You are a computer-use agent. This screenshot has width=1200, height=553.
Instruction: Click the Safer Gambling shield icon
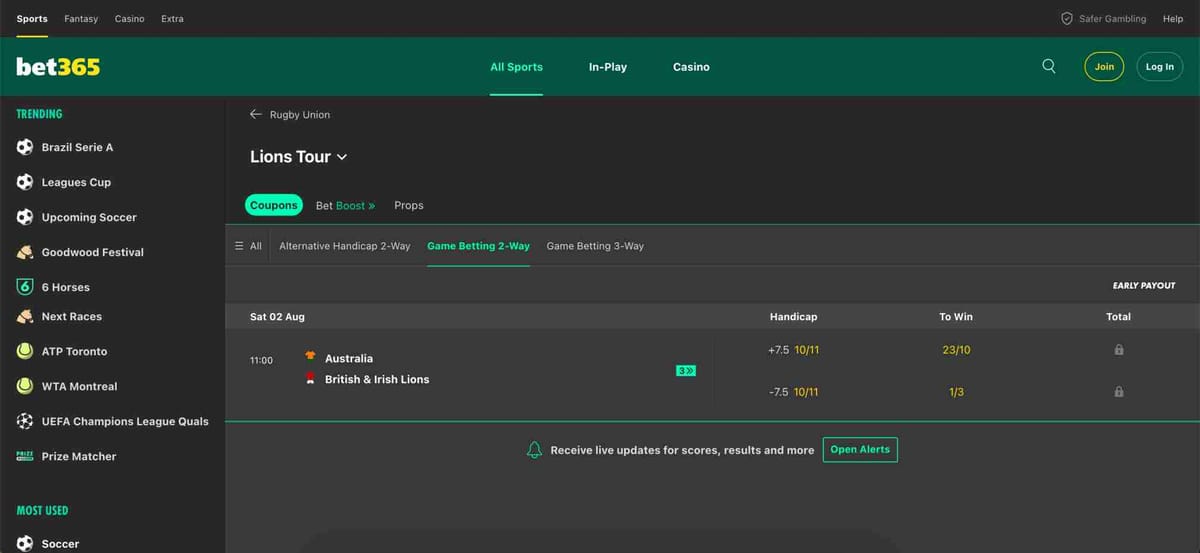click(x=1067, y=19)
